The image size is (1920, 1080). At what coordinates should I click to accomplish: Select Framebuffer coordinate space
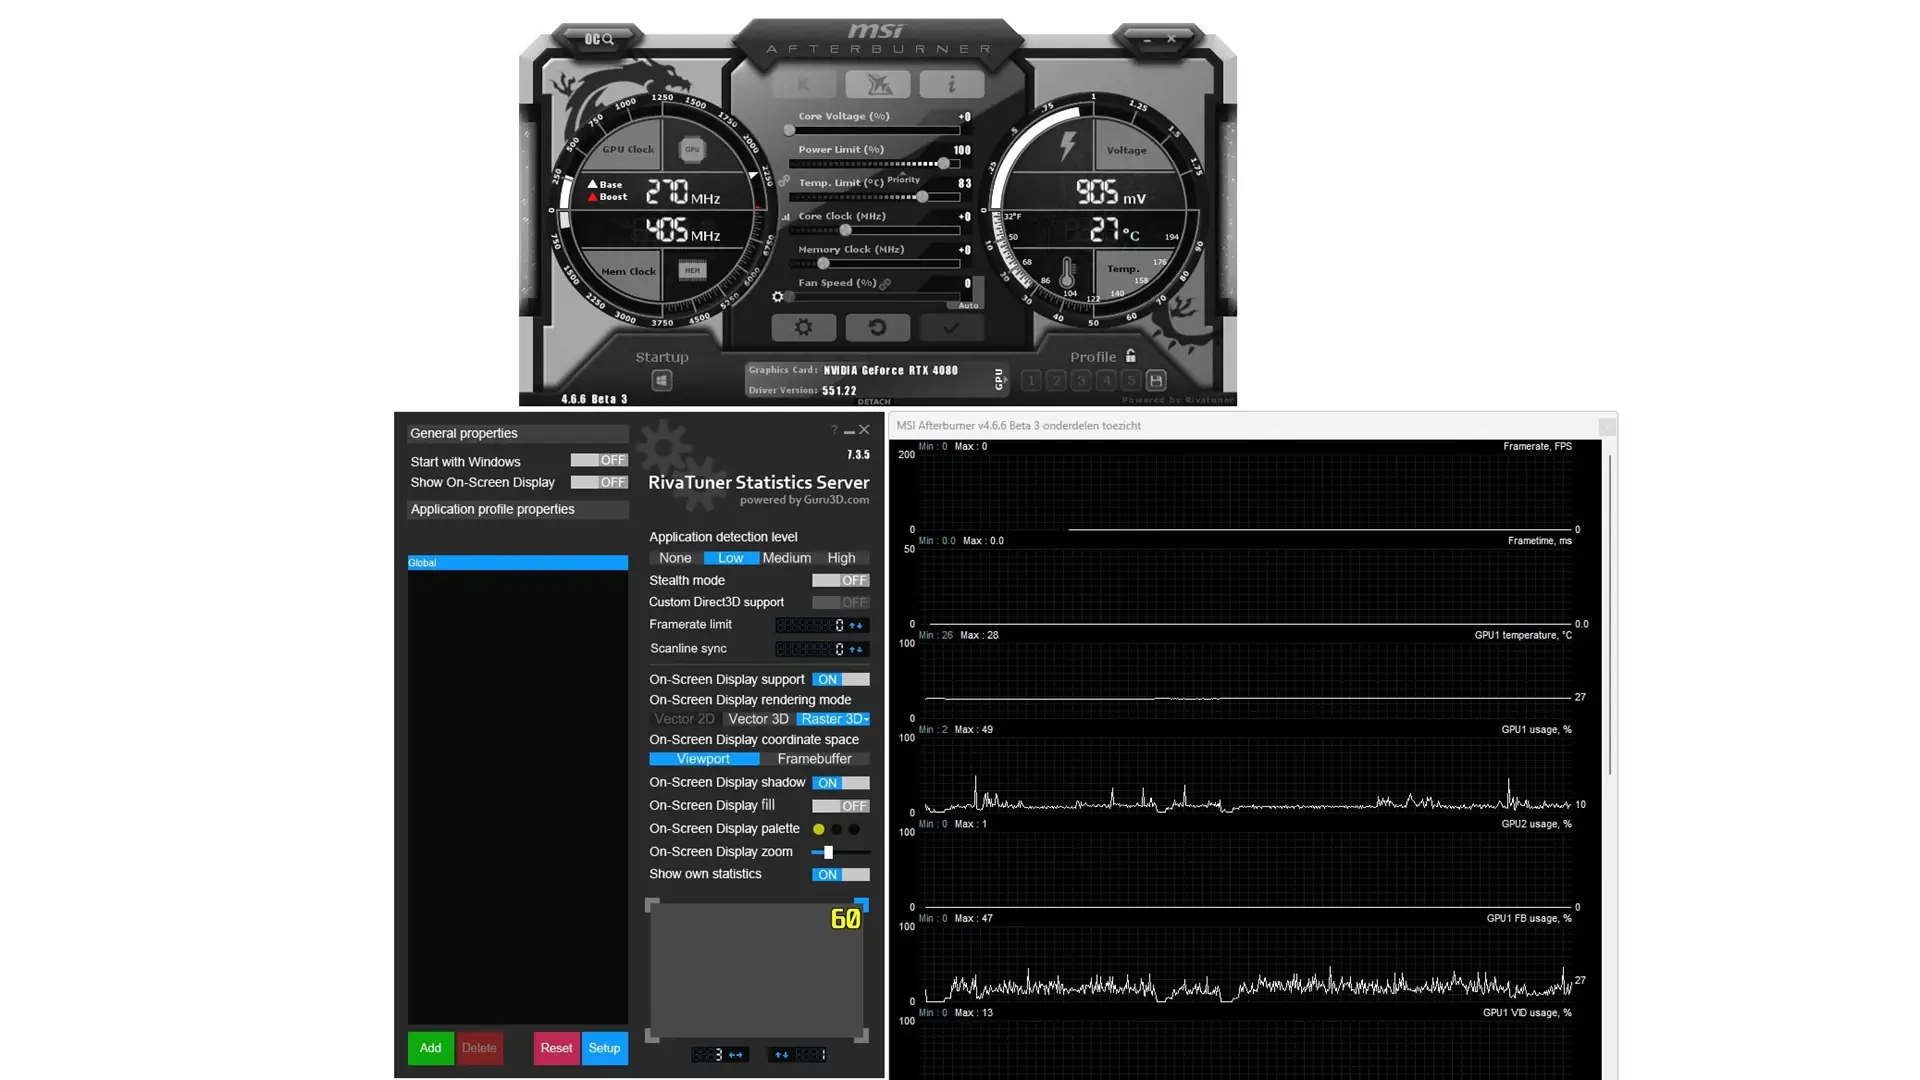[x=815, y=759]
